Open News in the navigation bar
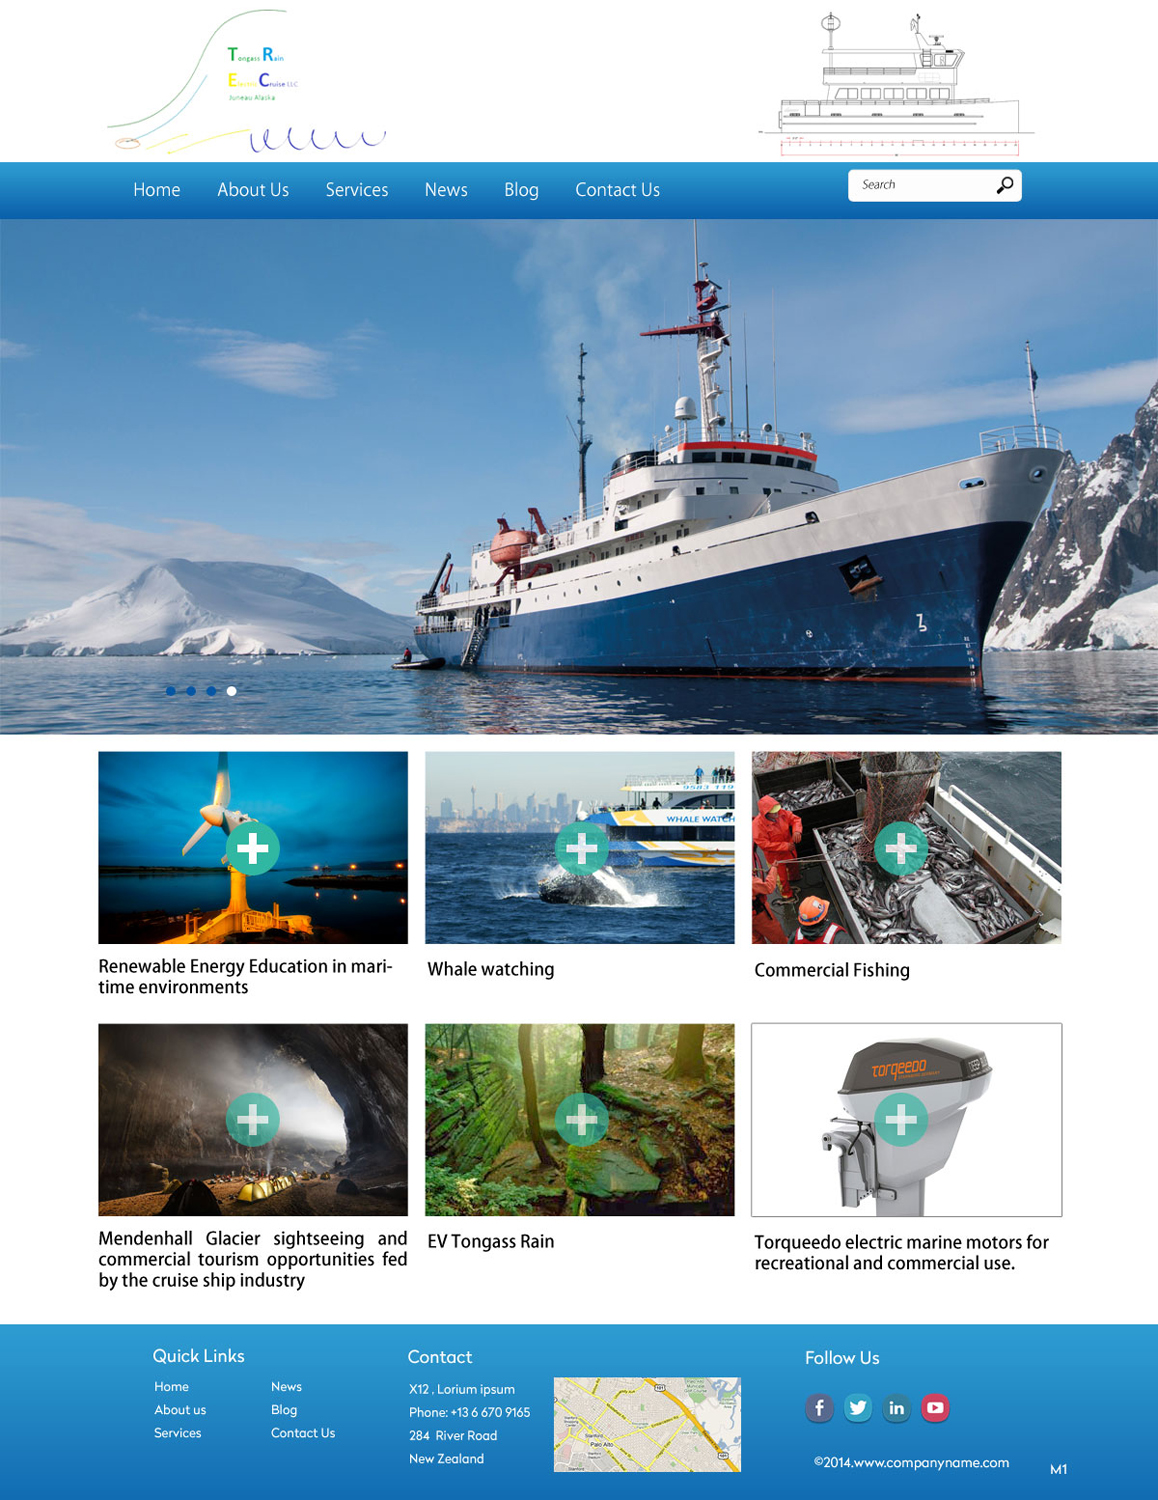Screen dimensions: 1158x1500 point(446,190)
